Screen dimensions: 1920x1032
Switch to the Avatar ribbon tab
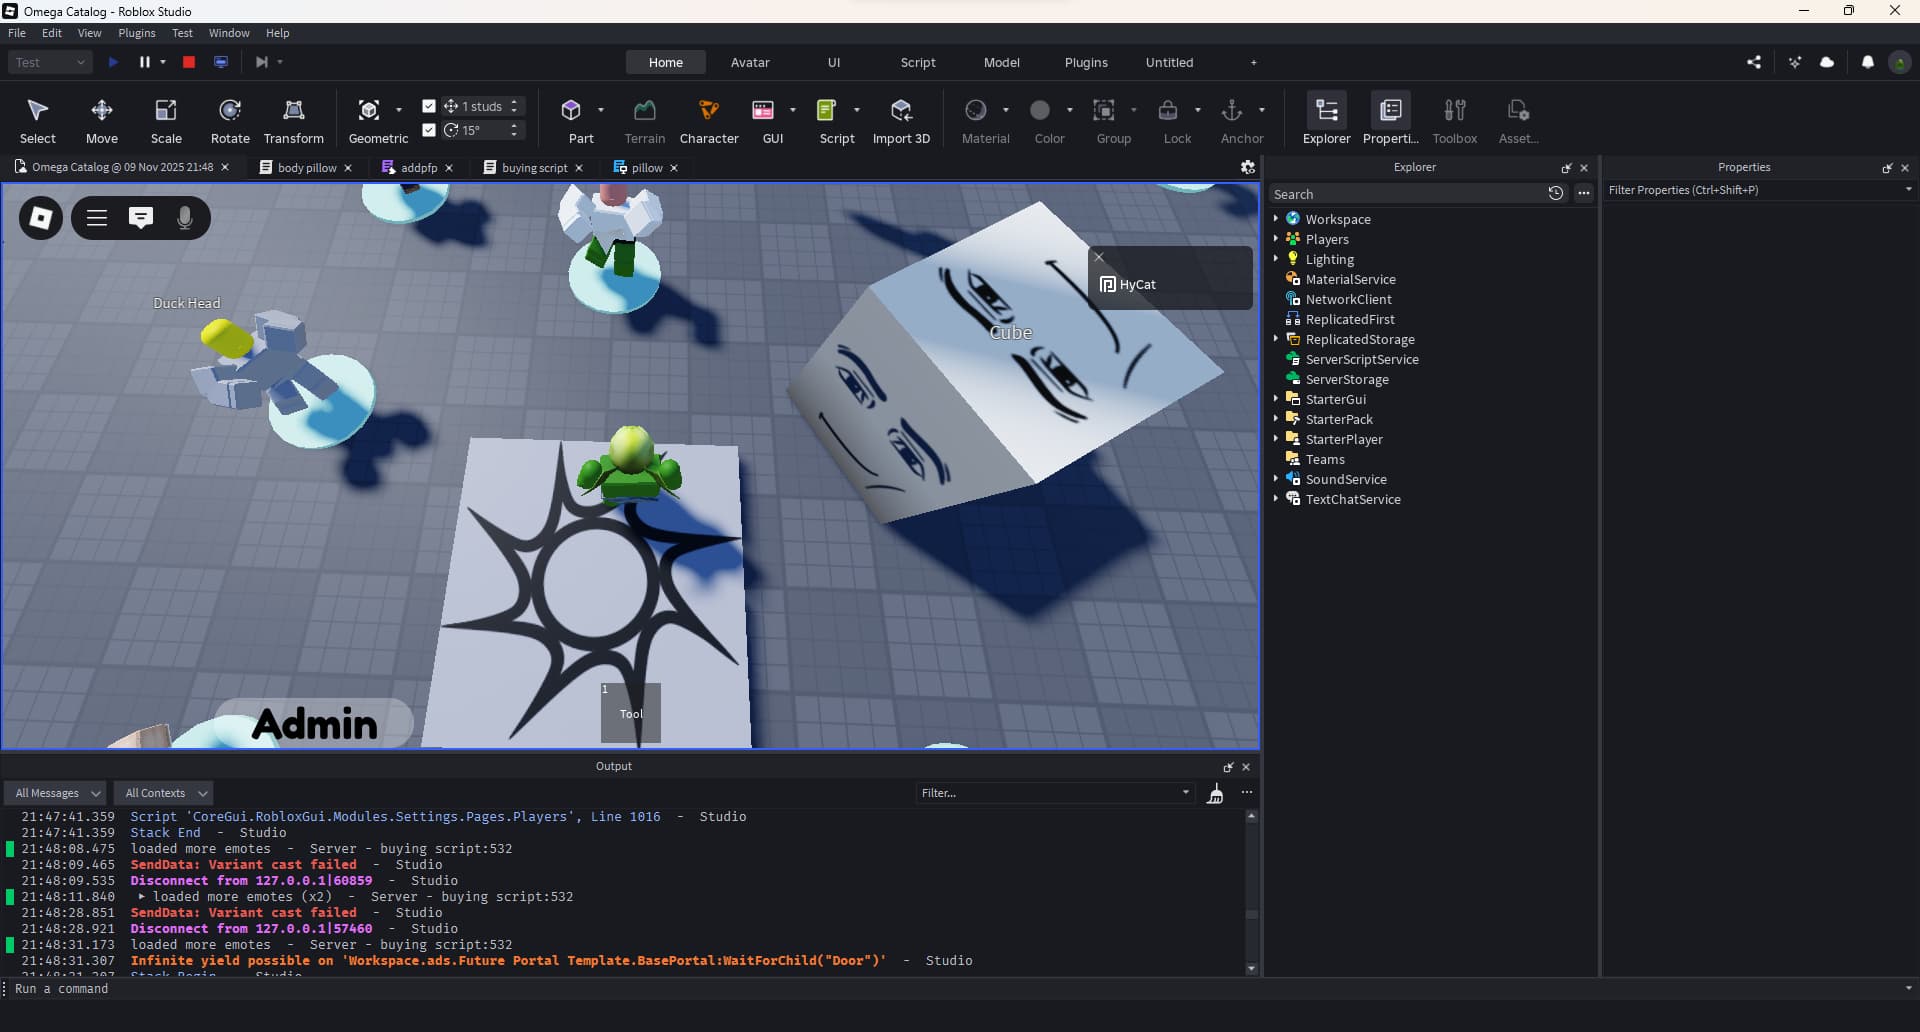coord(750,62)
